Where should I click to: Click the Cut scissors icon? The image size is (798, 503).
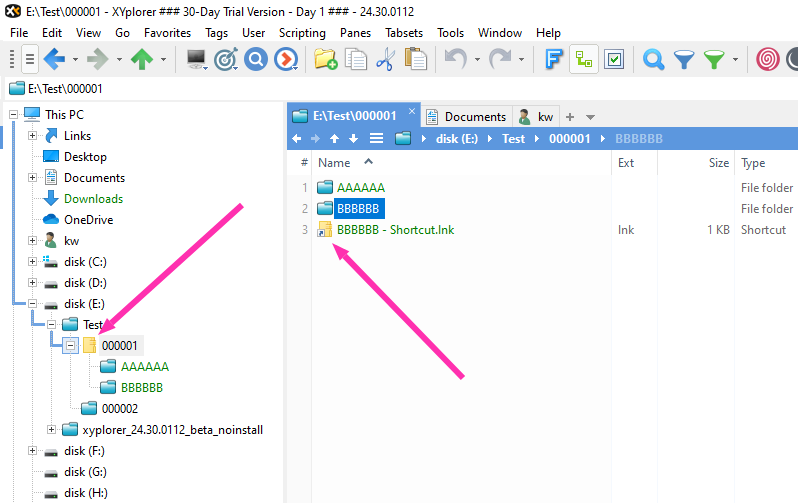pyautogui.click(x=386, y=59)
